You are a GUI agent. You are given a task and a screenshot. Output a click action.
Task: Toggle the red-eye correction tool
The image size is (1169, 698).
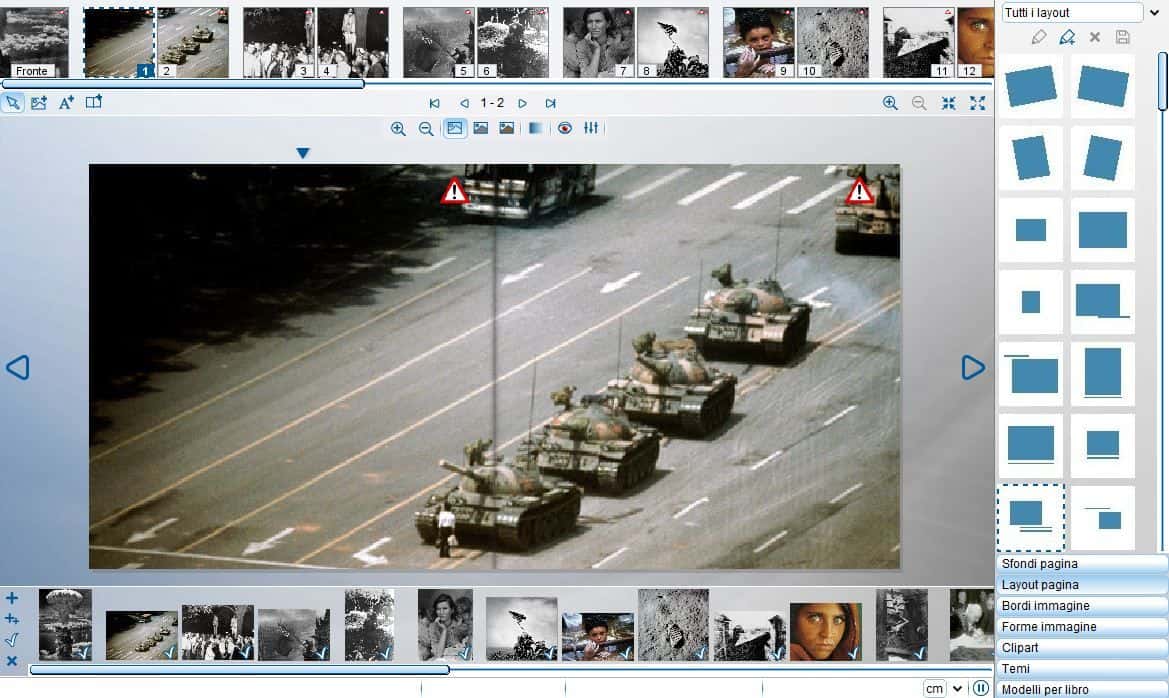coord(565,128)
